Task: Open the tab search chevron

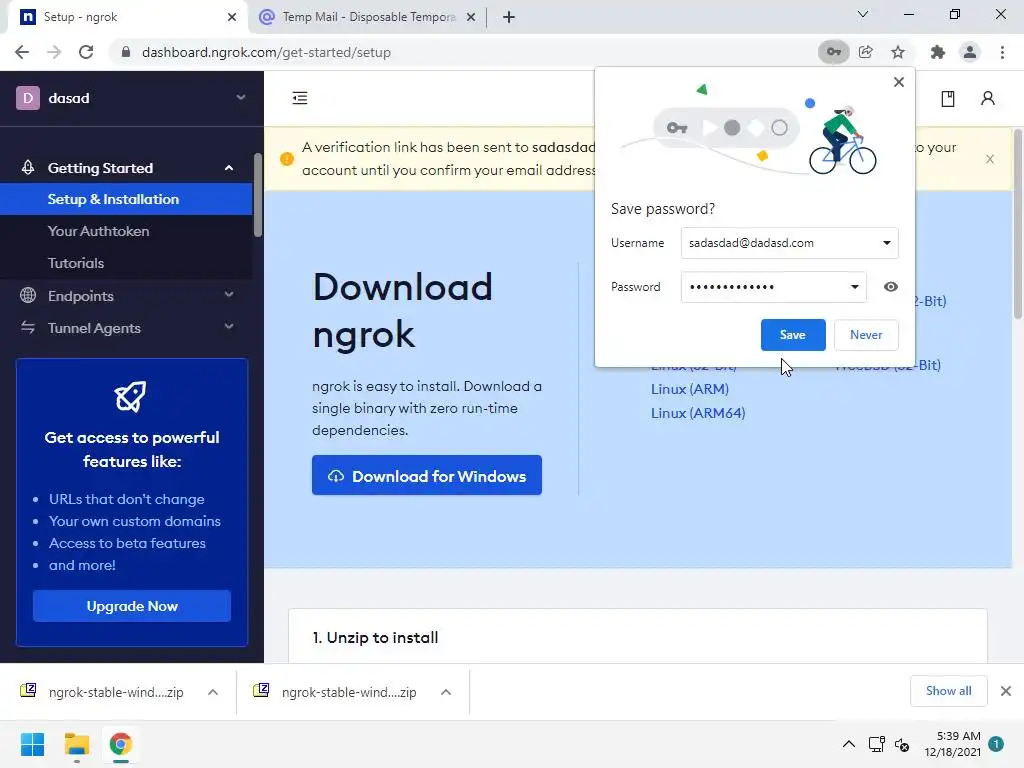Action: point(863,14)
